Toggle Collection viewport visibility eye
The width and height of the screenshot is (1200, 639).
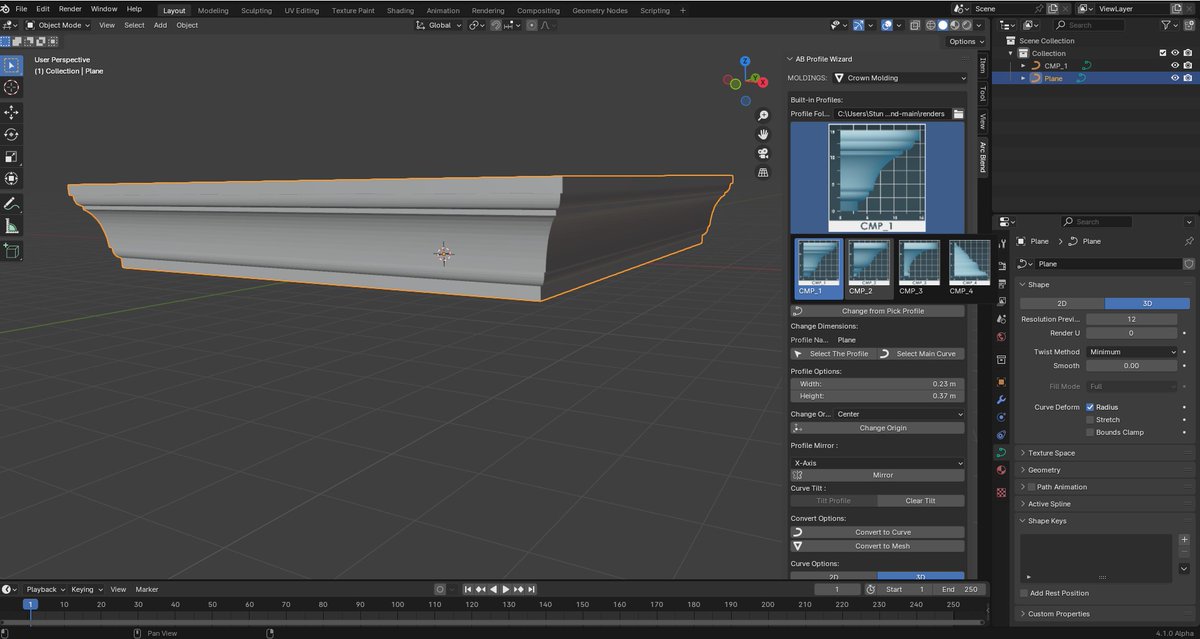1174,53
